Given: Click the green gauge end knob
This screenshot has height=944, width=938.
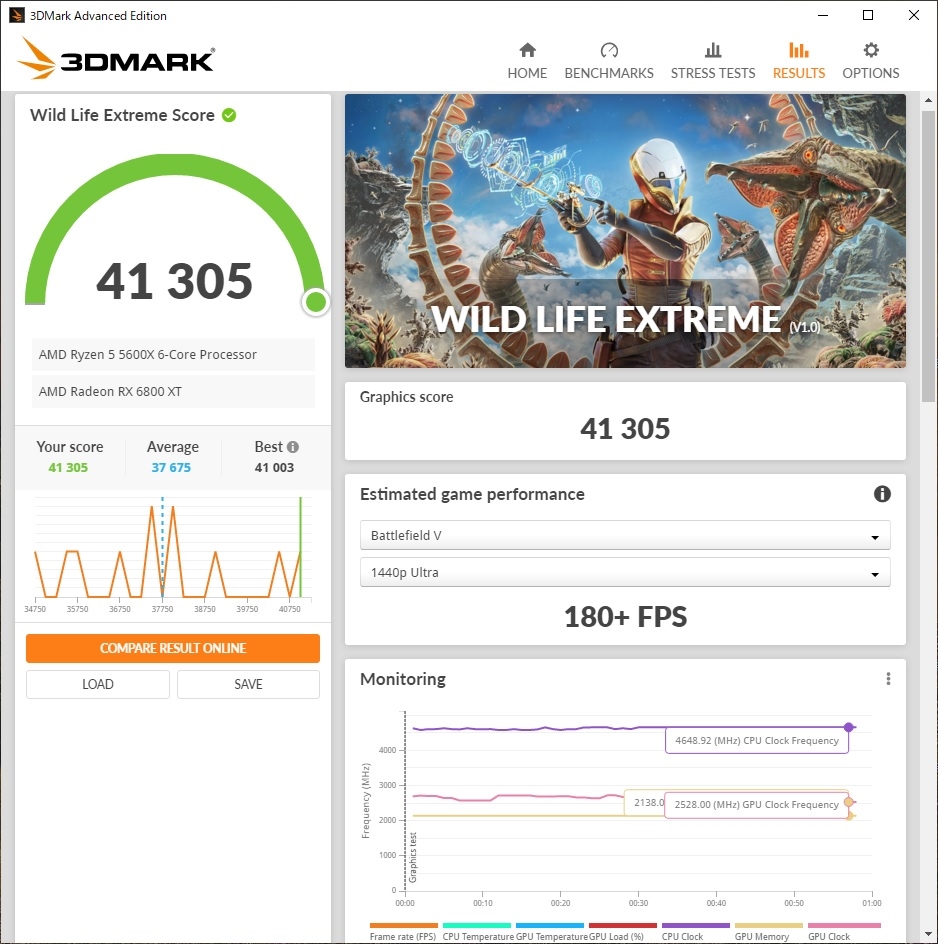Looking at the screenshot, I should click(316, 302).
